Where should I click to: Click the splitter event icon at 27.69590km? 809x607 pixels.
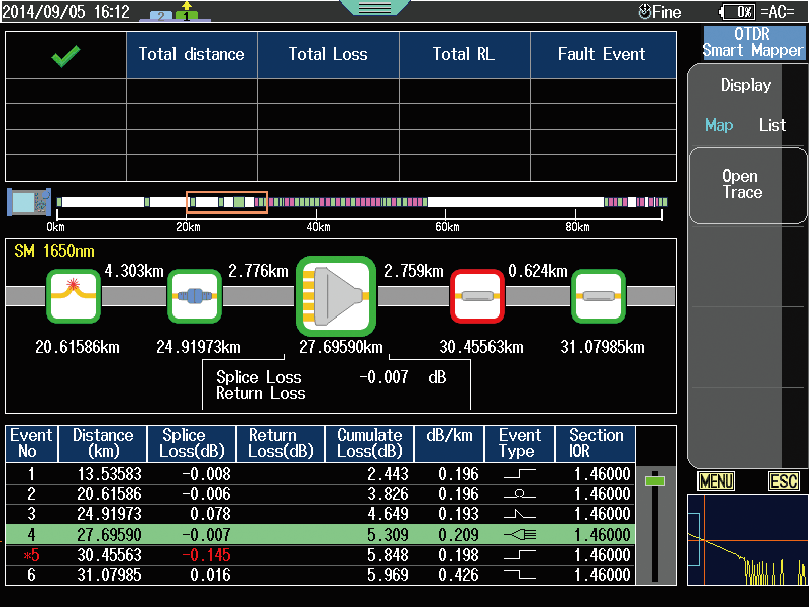pyautogui.click(x=335, y=297)
